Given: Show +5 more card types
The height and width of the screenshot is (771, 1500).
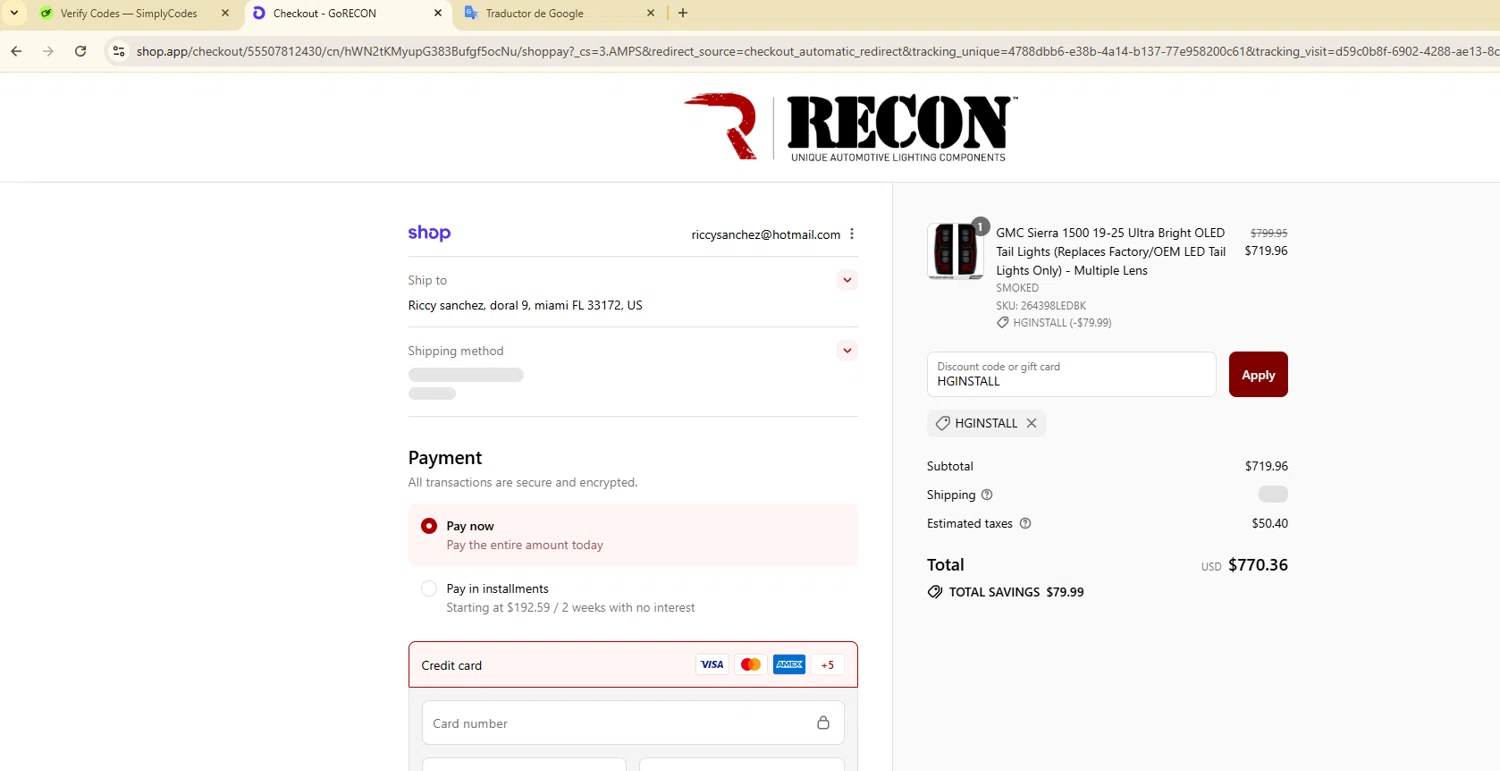Looking at the screenshot, I should click(827, 665).
